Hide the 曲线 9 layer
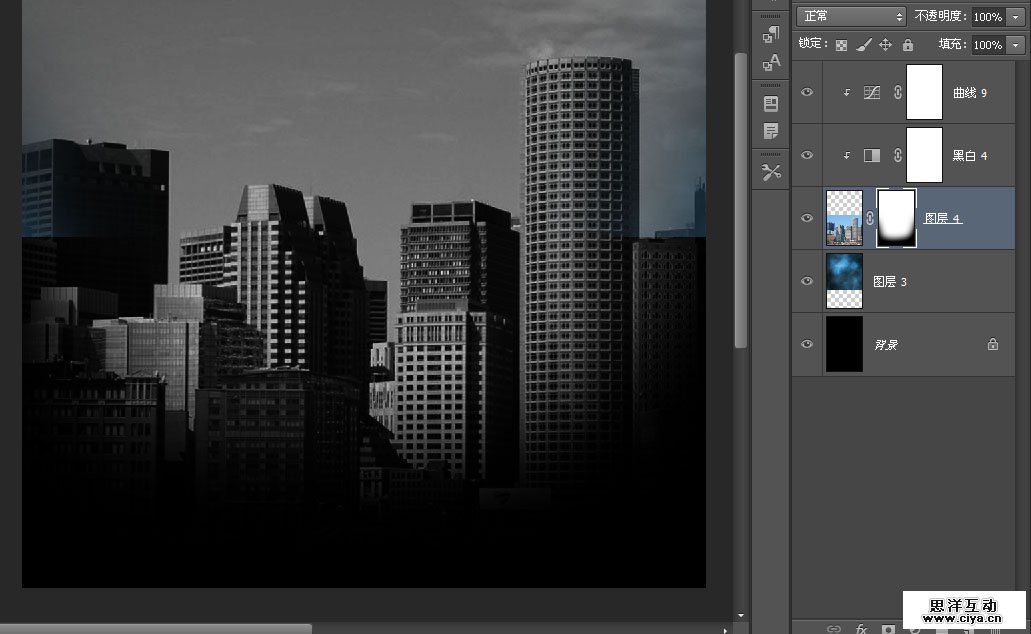This screenshot has width=1031, height=634. (807, 92)
